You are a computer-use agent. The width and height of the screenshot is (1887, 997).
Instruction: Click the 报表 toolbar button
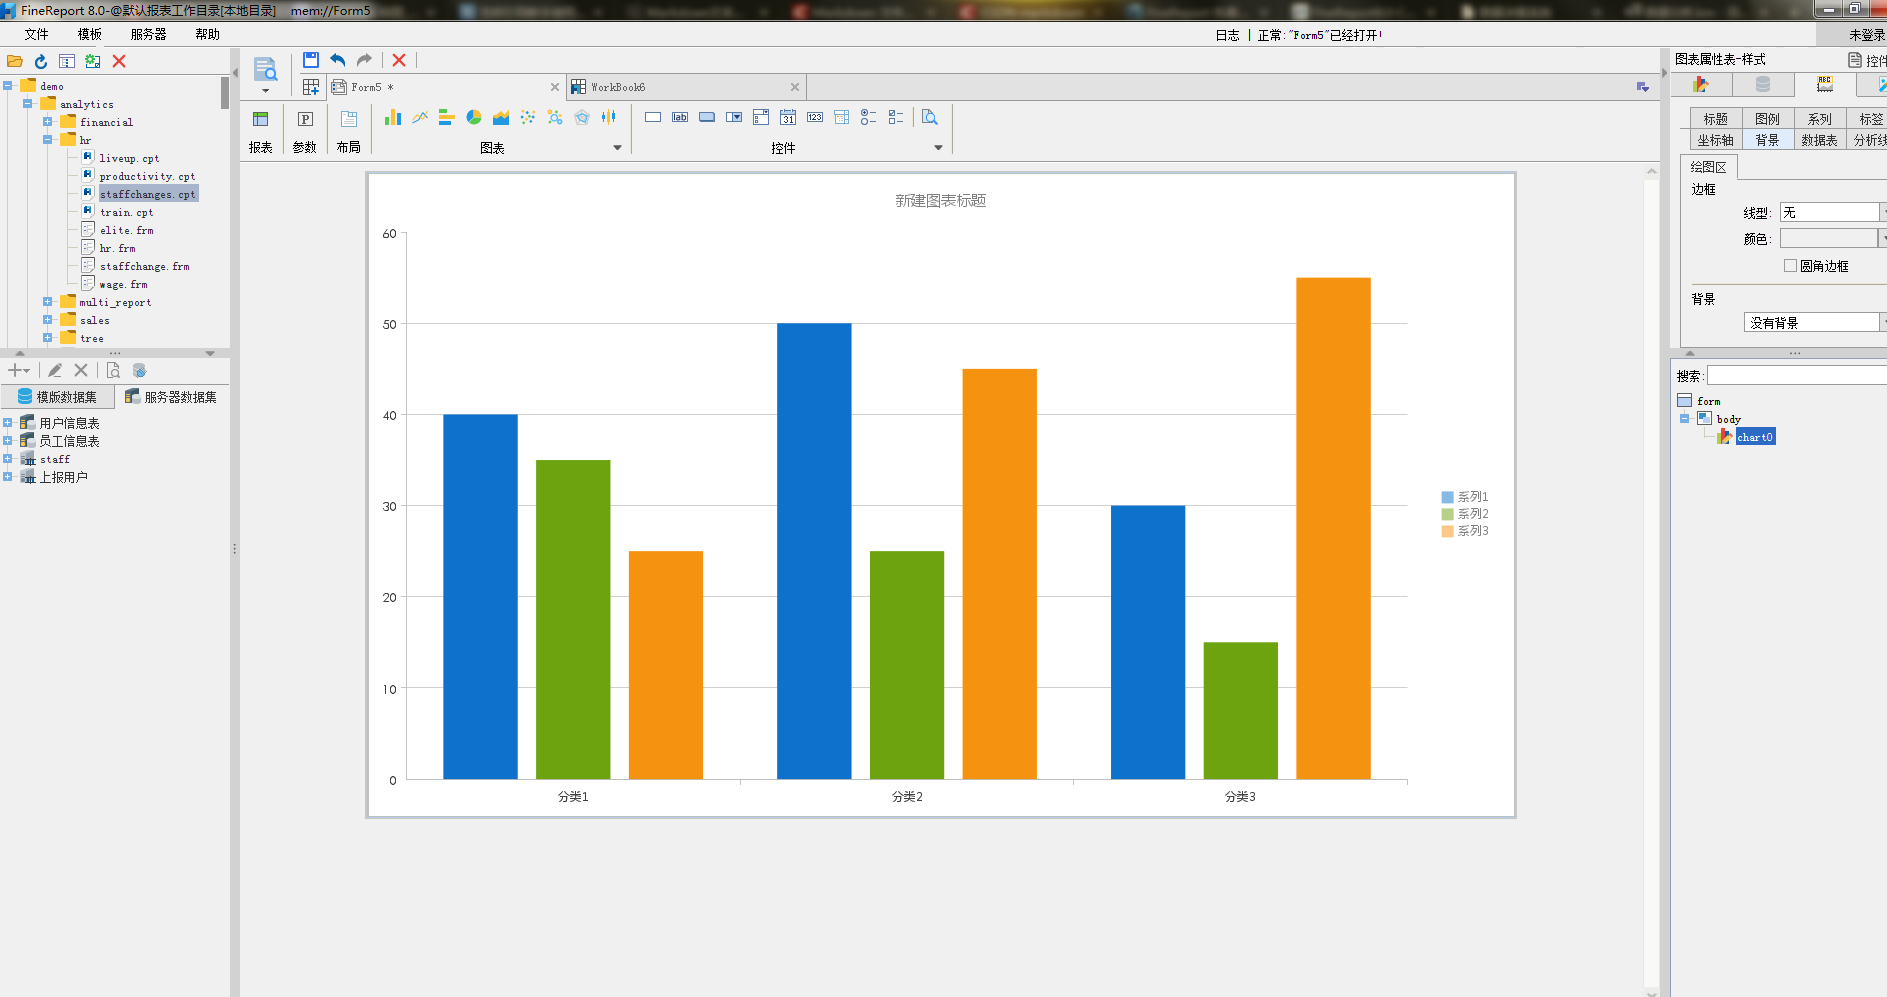click(261, 131)
